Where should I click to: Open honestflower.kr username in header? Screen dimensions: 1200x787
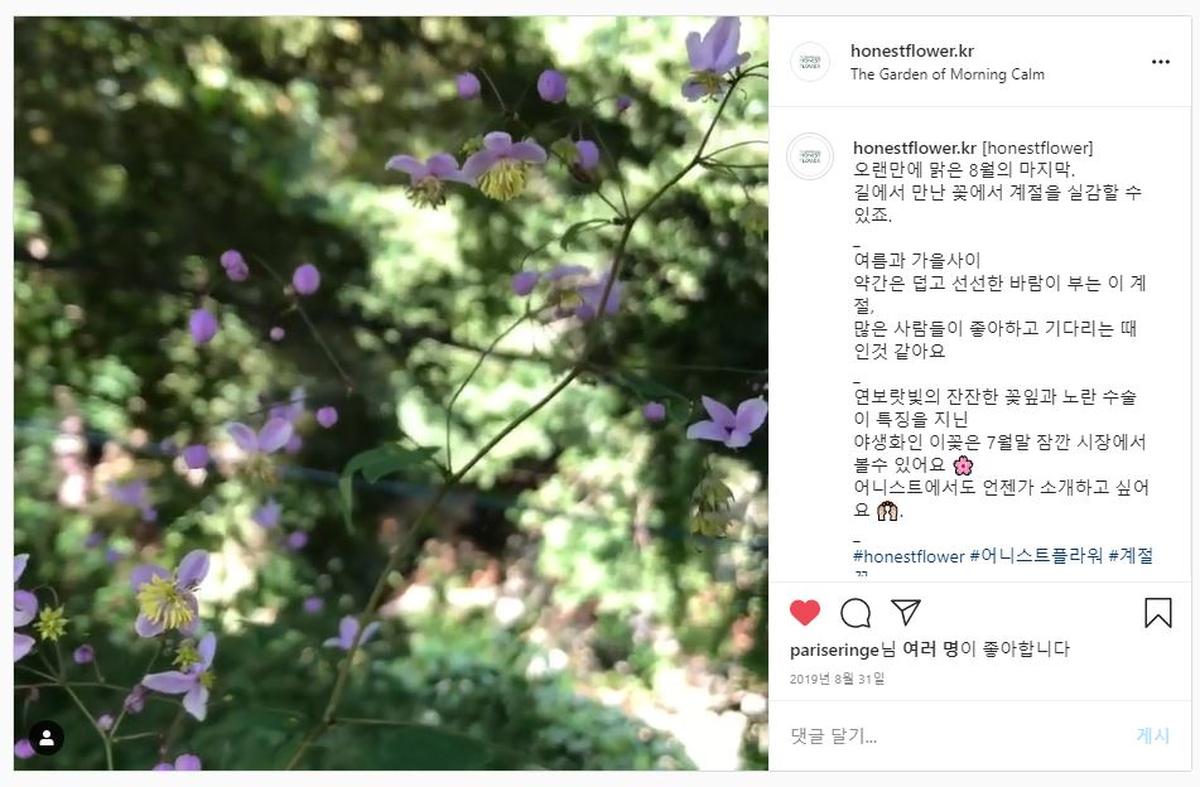912,51
